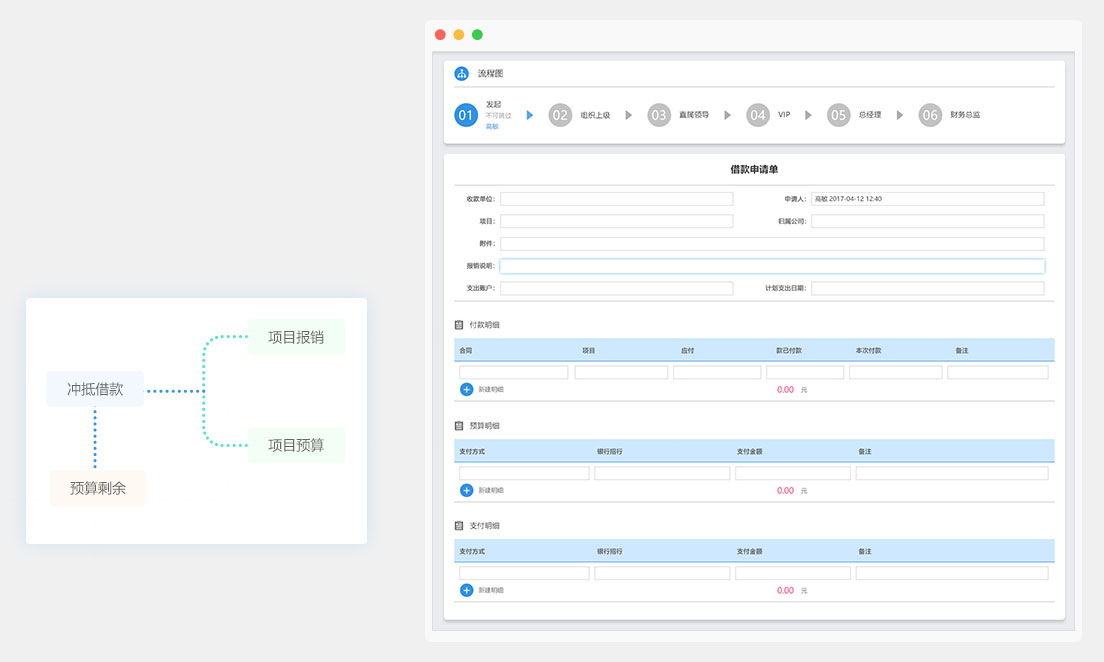Select step 06 财务总监 circle

(930, 115)
